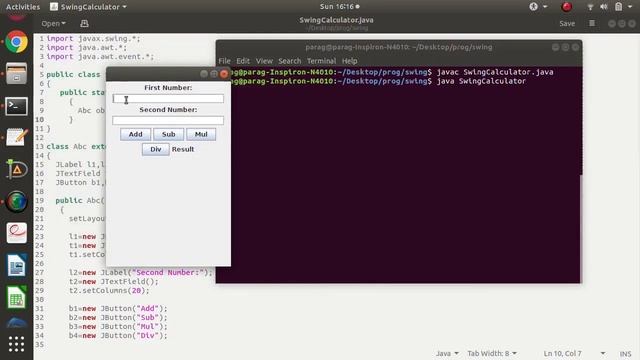Click the Open button dropdown in gedit
This screenshot has width=640, height=360.
click(x=53, y=24)
